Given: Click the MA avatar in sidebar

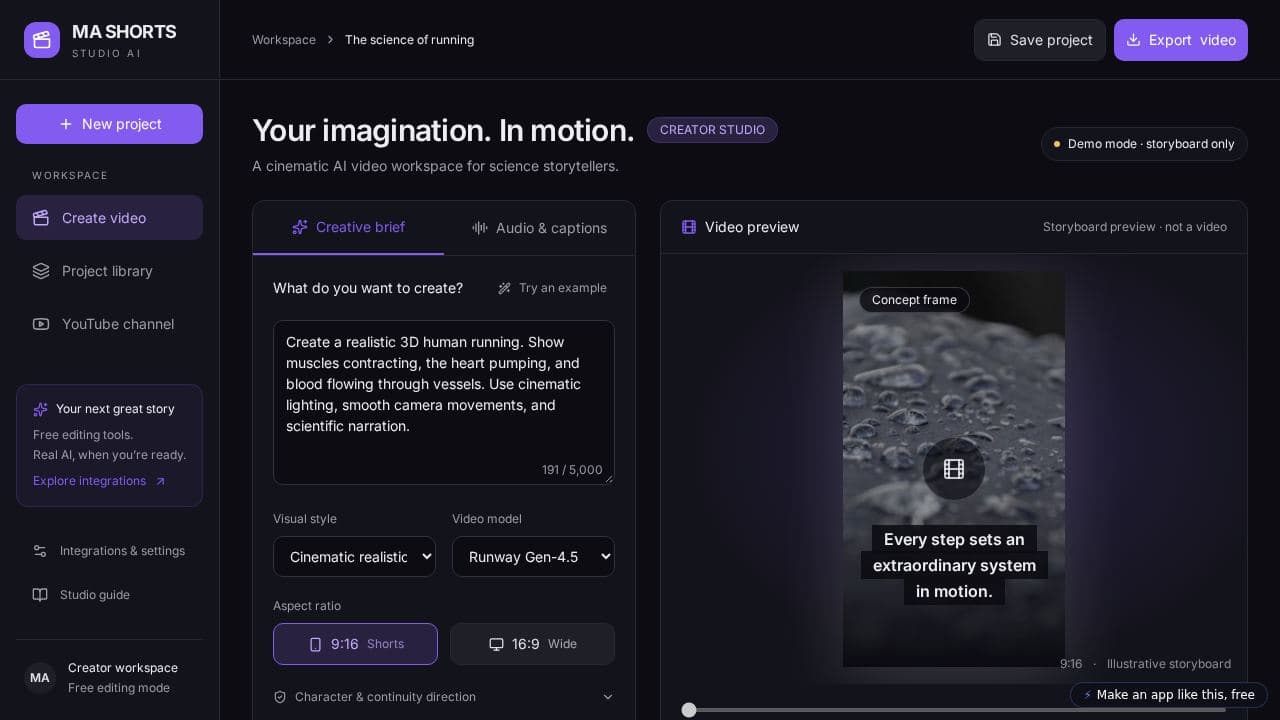Looking at the screenshot, I should 40,678.
